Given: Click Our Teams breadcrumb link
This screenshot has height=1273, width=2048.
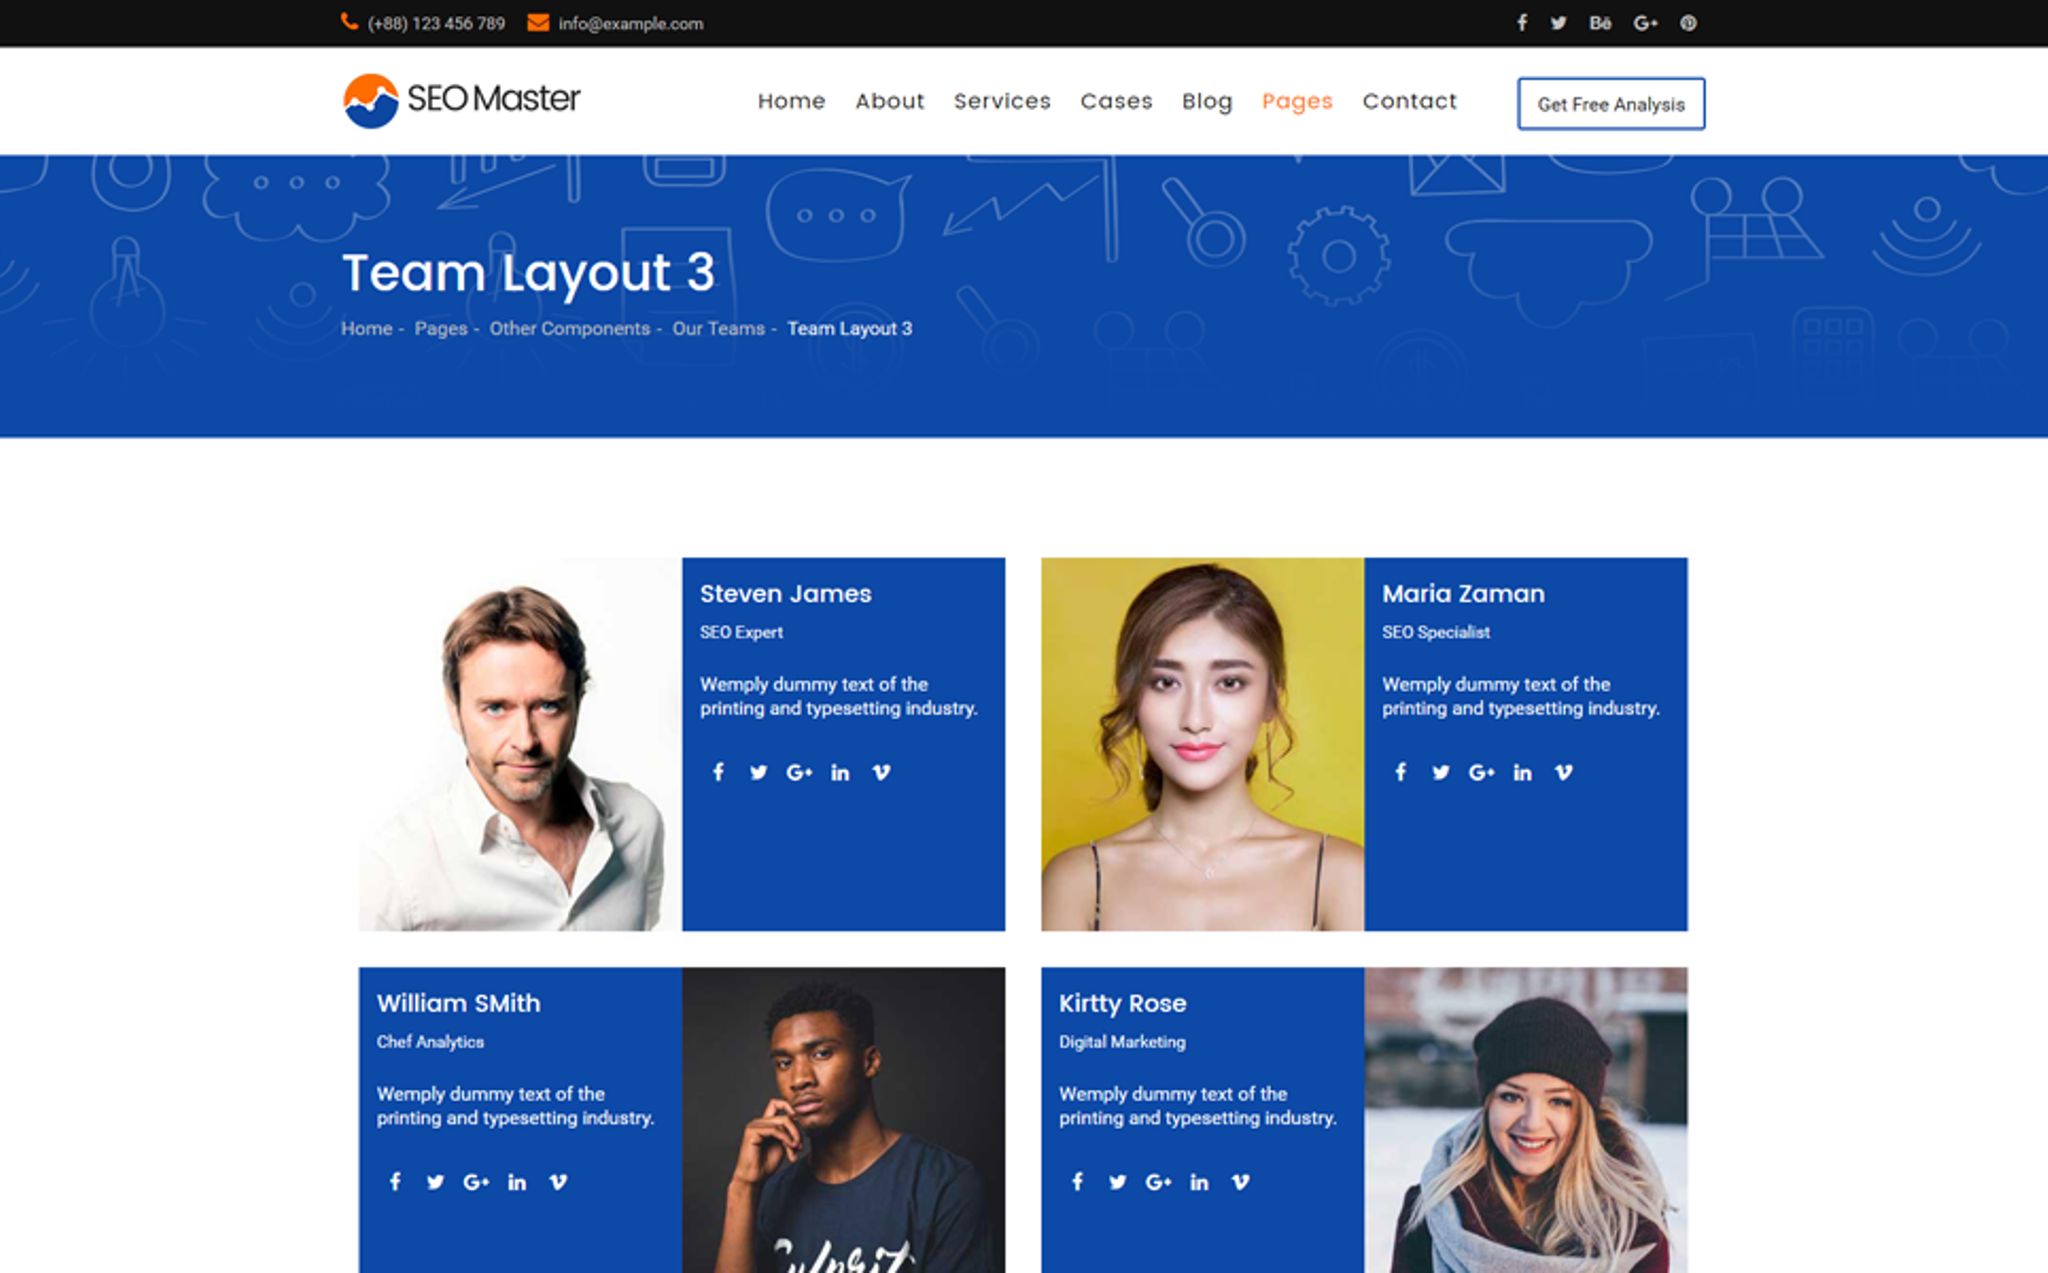Looking at the screenshot, I should (718, 329).
